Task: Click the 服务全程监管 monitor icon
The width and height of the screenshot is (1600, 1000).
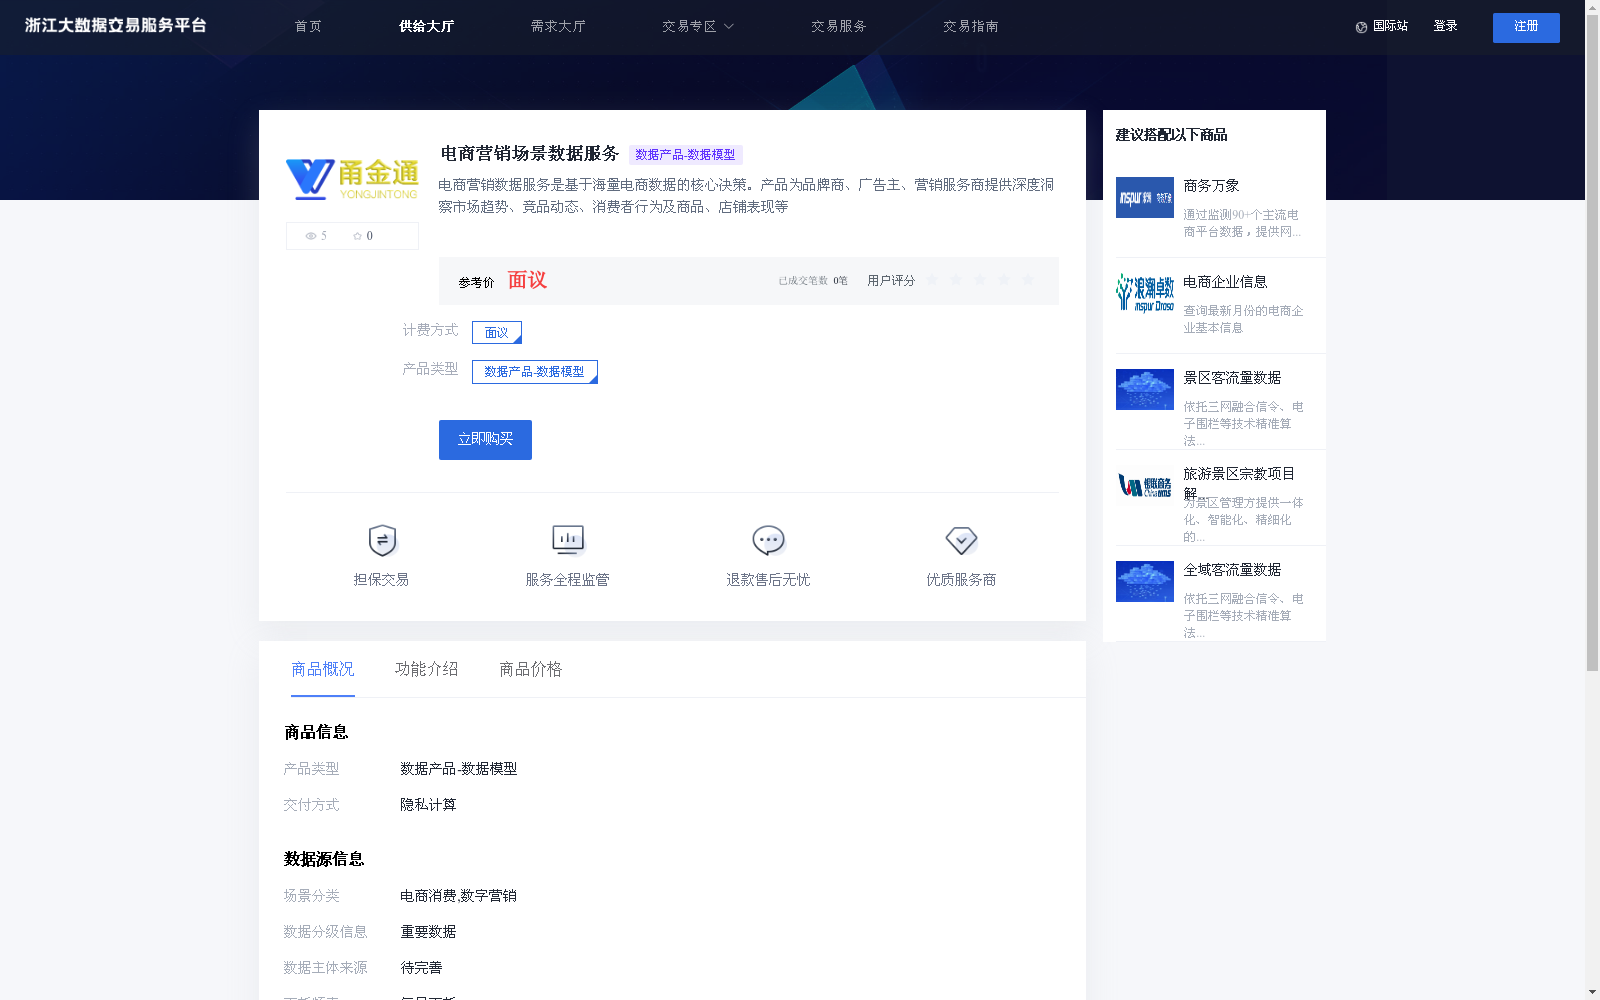Action: click(x=567, y=540)
